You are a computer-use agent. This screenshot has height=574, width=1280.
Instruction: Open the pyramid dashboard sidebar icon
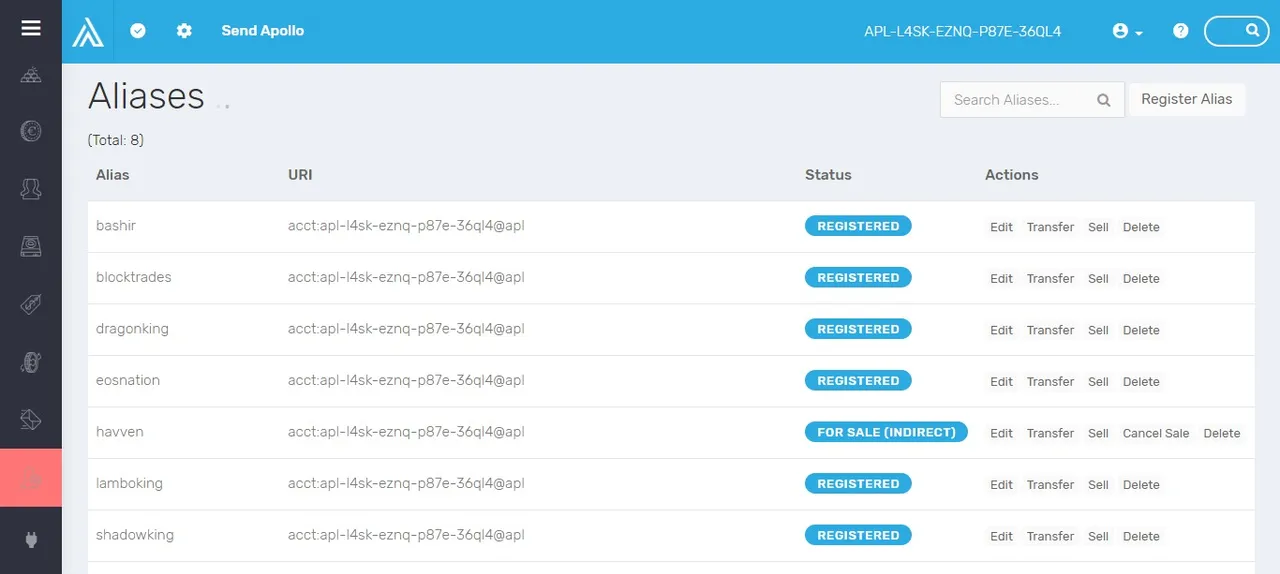click(x=31, y=74)
